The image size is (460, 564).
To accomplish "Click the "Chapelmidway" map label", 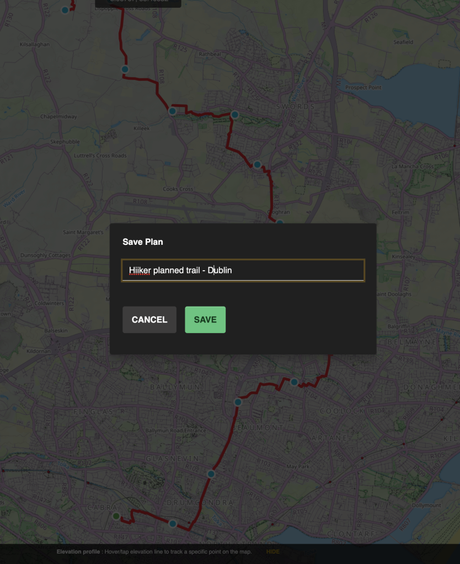I will [x=59, y=117].
